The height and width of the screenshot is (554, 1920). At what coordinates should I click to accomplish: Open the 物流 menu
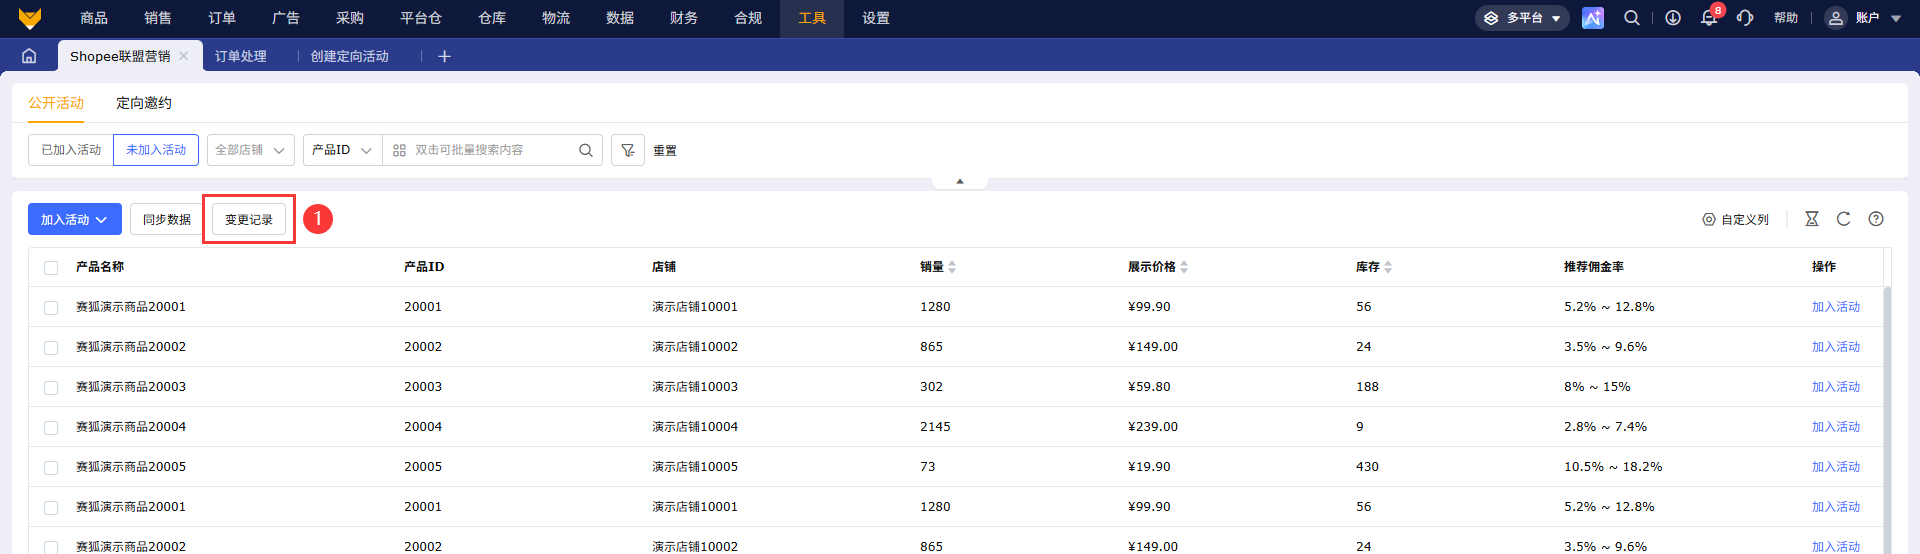pyautogui.click(x=556, y=18)
